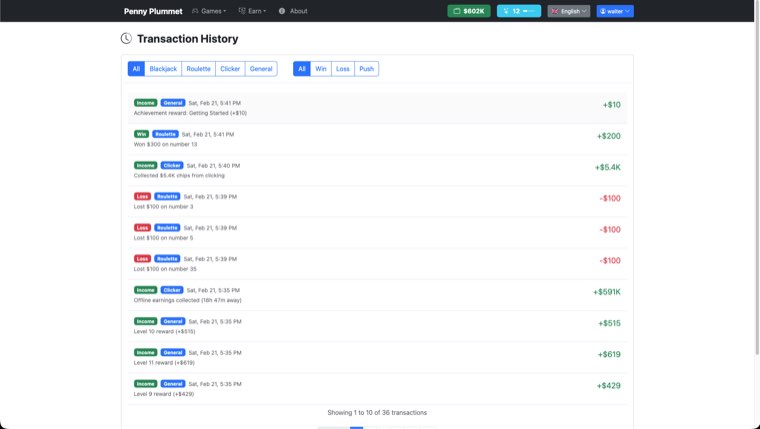760x429 pixels.
Task: Click 'Lost $100 on number 5' text
Action: (x=163, y=238)
